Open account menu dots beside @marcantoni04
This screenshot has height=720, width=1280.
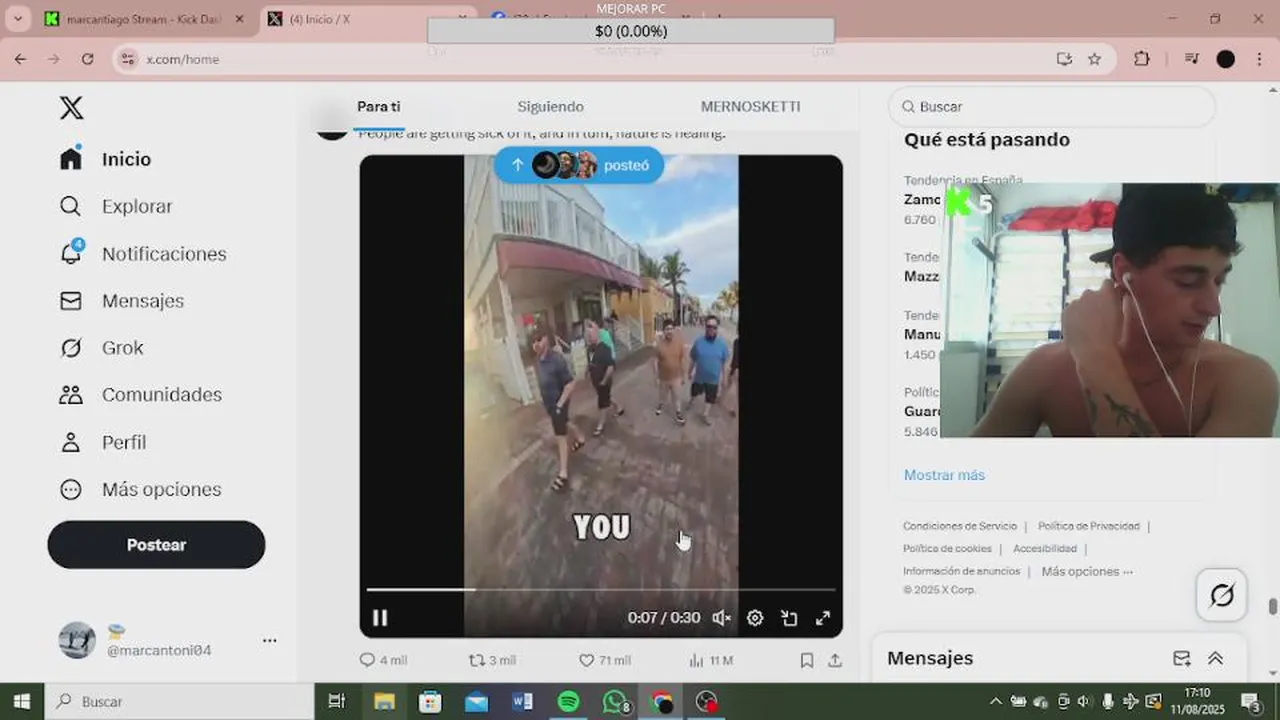pos(269,640)
